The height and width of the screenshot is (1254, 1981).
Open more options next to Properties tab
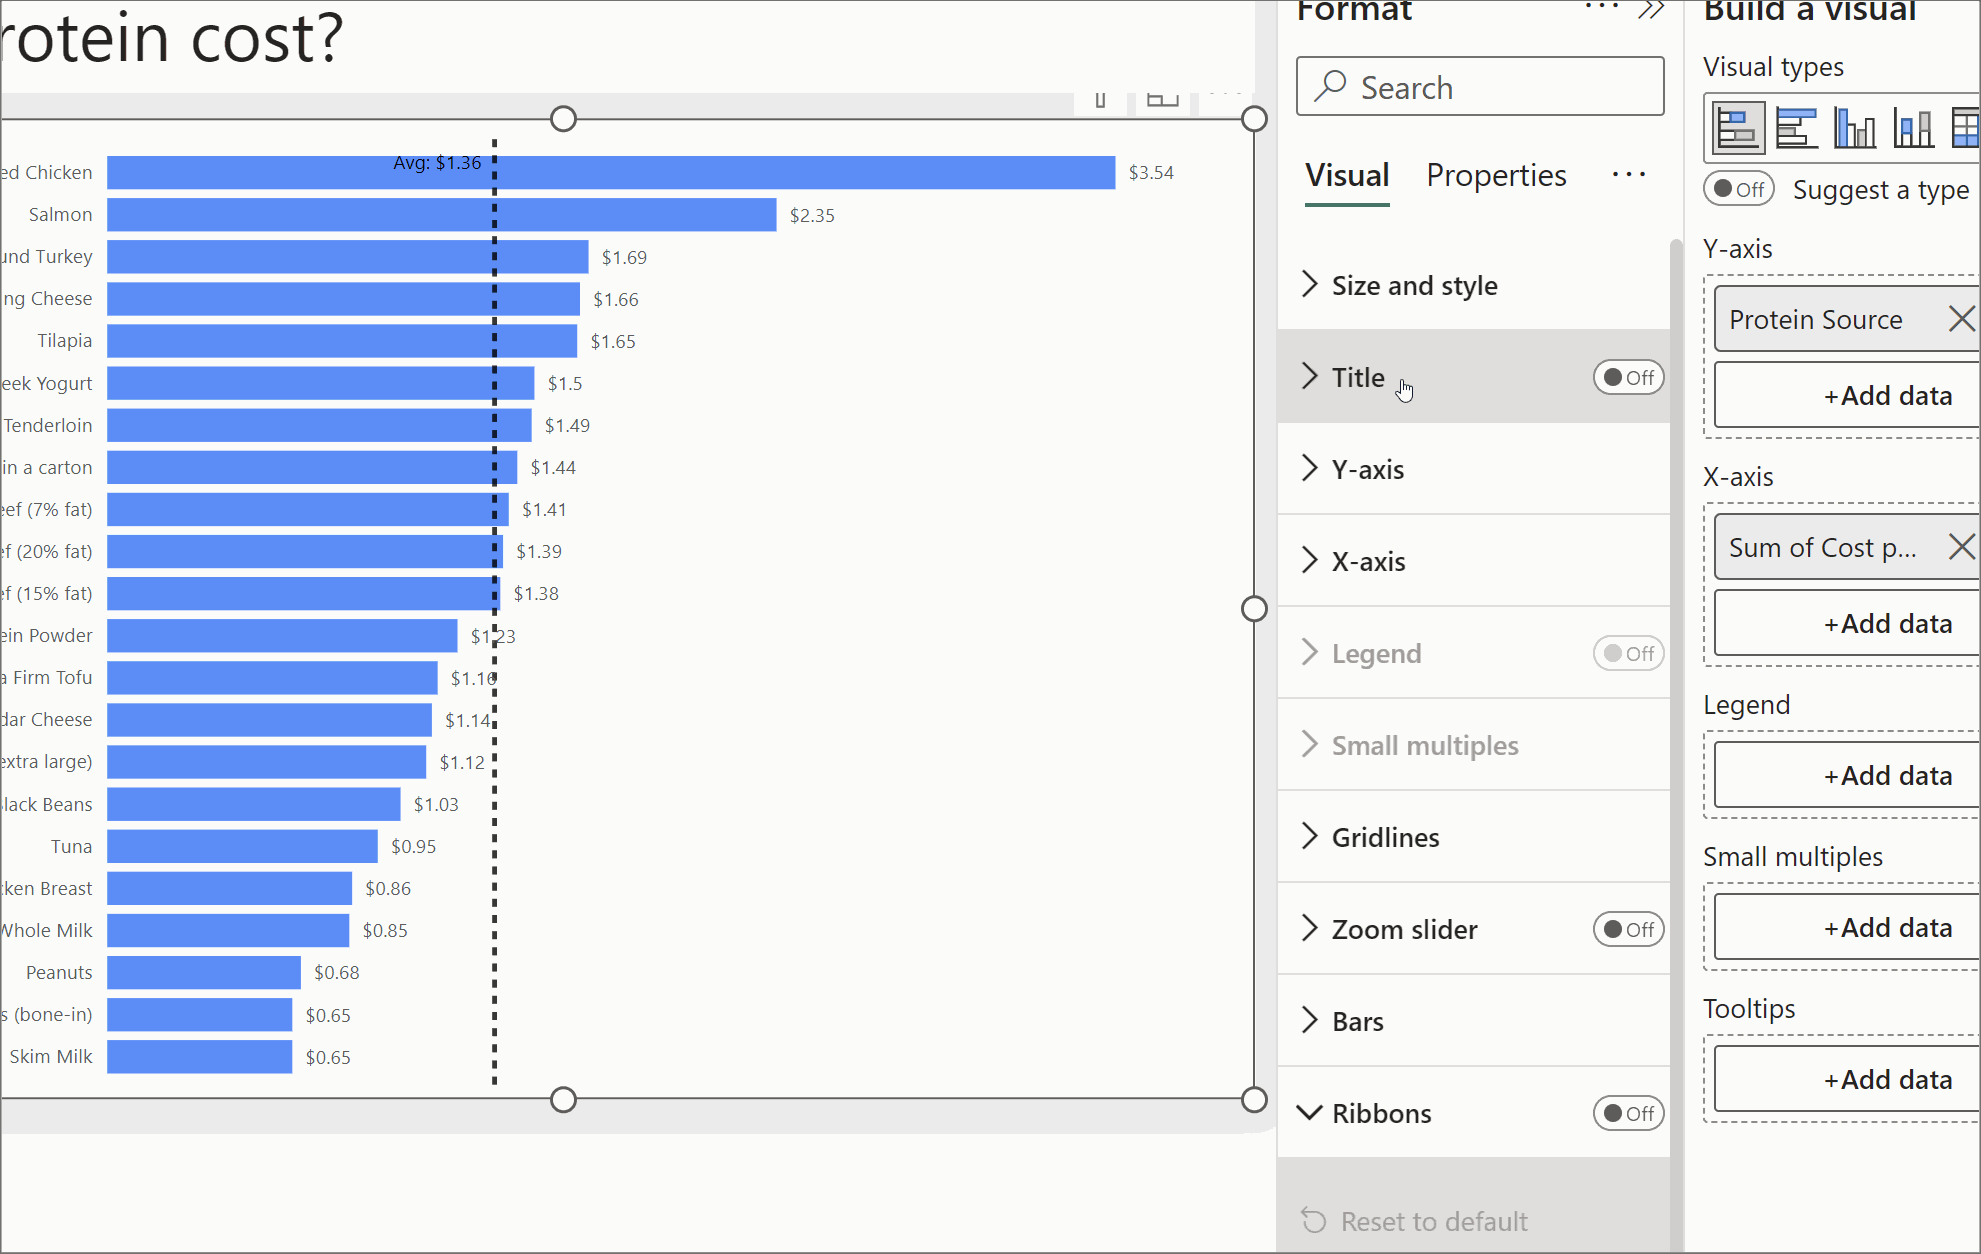(x=1628, y=175)
